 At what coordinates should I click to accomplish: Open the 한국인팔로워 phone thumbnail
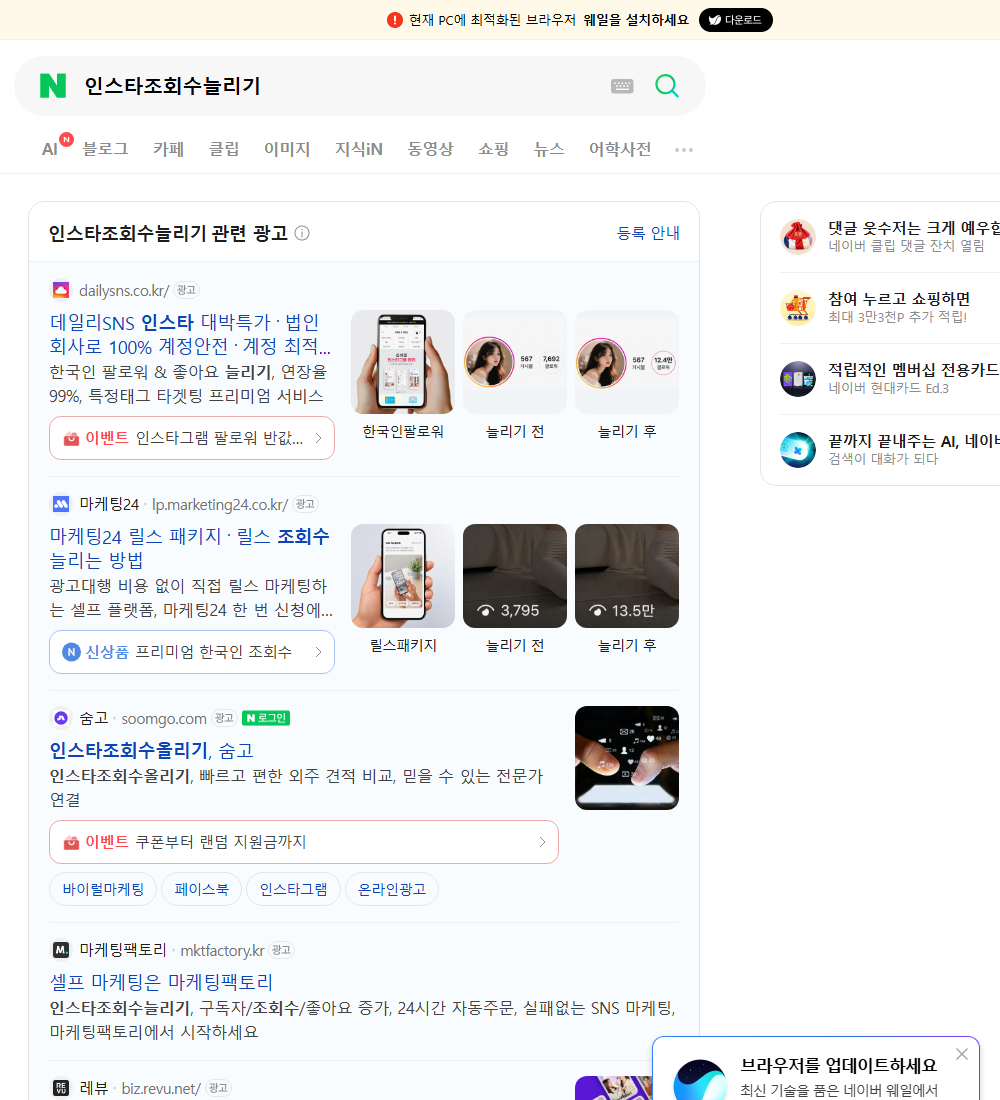pos(403,362)
